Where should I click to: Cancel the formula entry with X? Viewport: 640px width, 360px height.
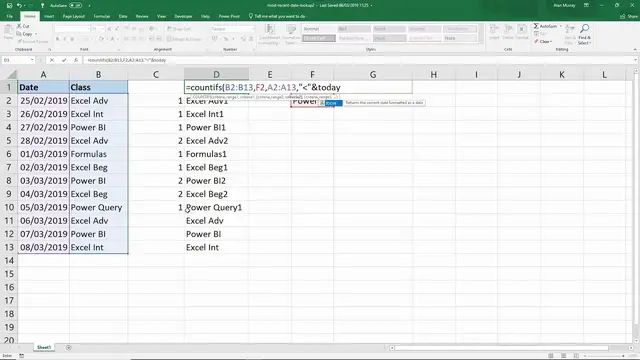click(52, 60)
